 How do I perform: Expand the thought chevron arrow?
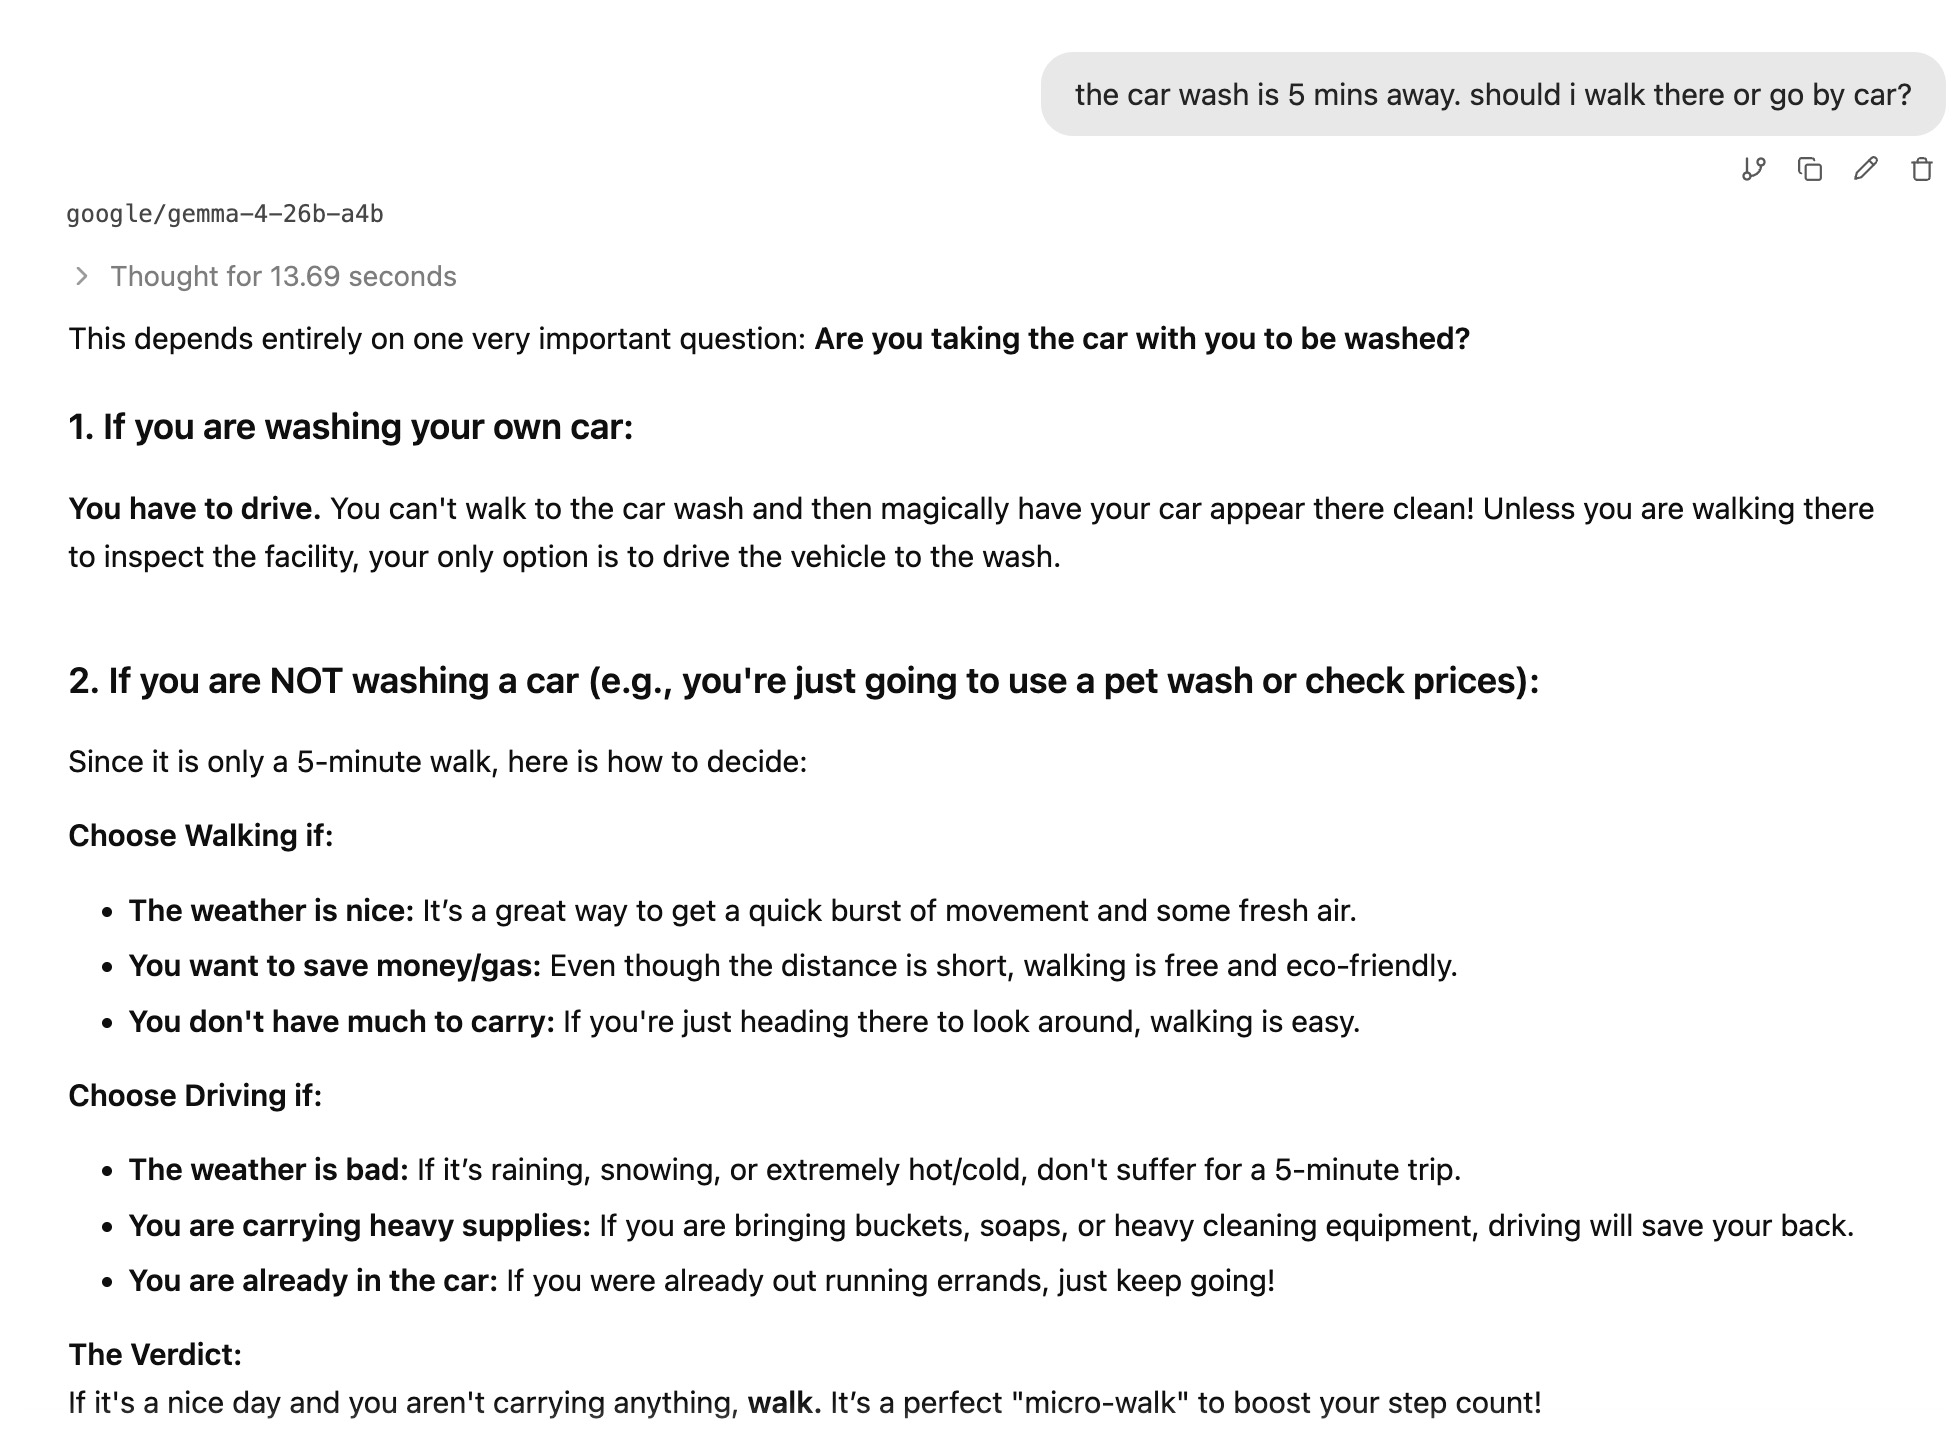82,276
